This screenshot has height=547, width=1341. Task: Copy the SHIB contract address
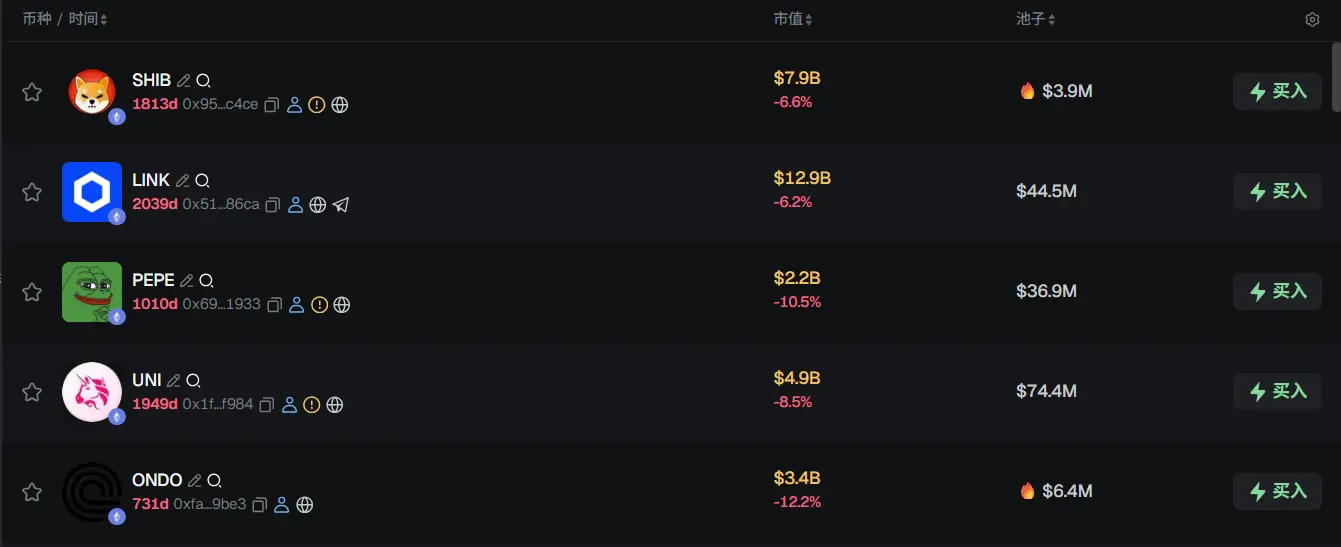(x=271, y=105)
